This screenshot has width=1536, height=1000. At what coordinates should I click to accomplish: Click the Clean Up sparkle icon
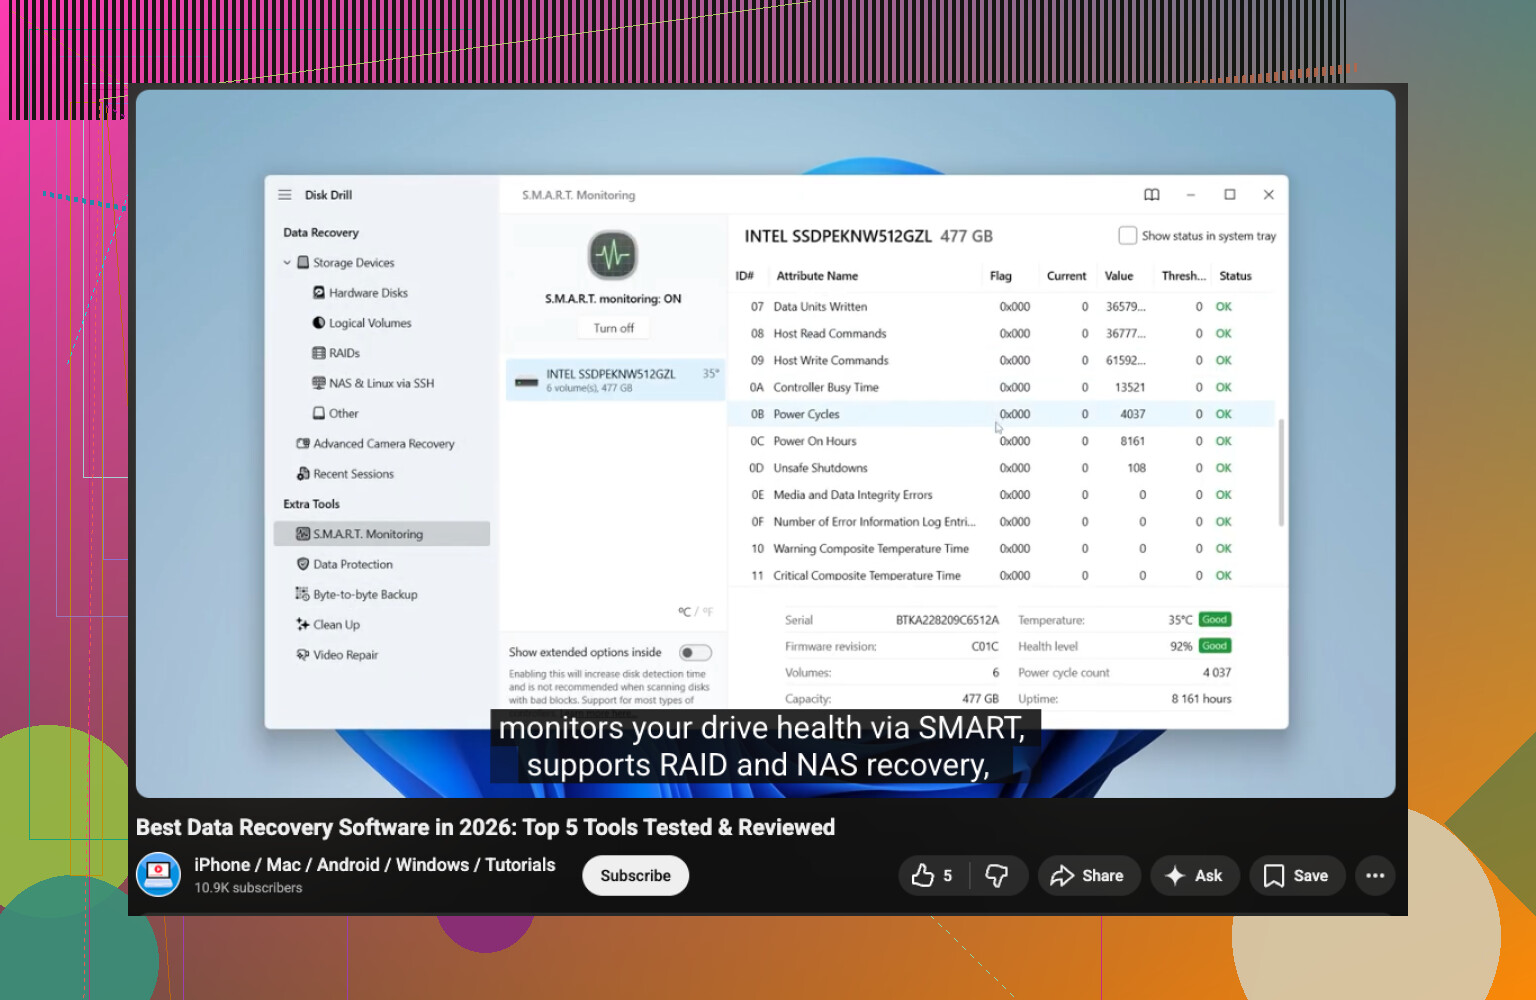pyautogui.click(x=303, y=624)
